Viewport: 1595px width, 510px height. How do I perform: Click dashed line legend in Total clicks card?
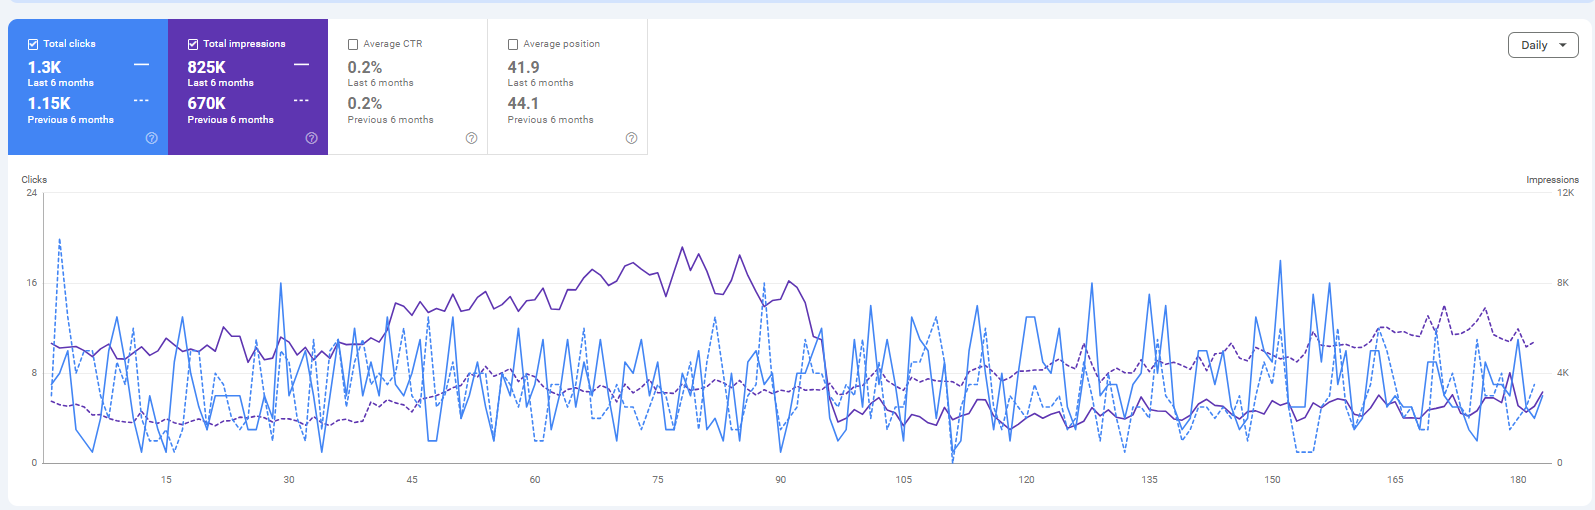pyautogui.click(x=141, y=101)
